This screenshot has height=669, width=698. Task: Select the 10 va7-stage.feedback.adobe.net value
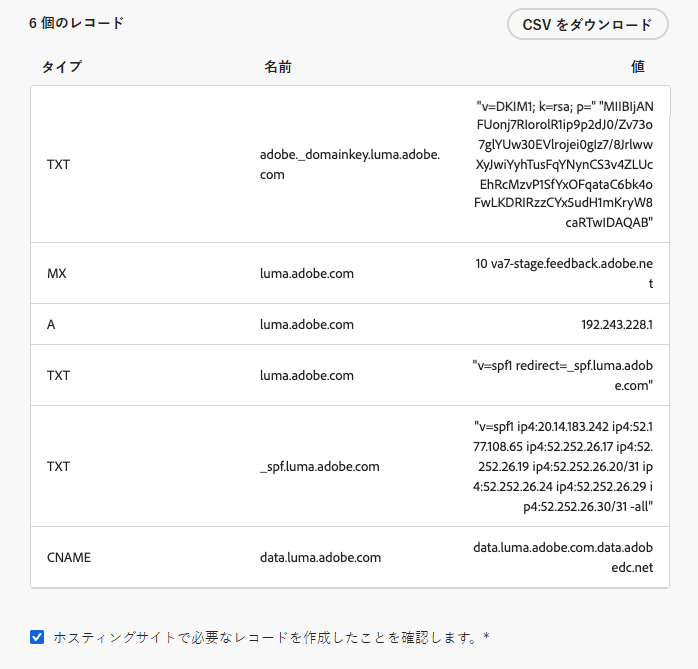point(564,273)
